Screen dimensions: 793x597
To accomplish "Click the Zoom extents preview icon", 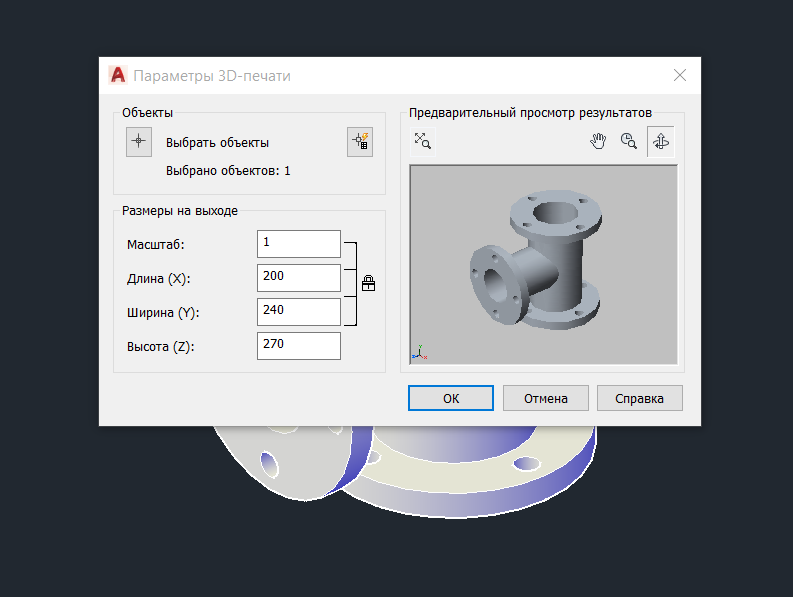I will click(x=422, y=141).
